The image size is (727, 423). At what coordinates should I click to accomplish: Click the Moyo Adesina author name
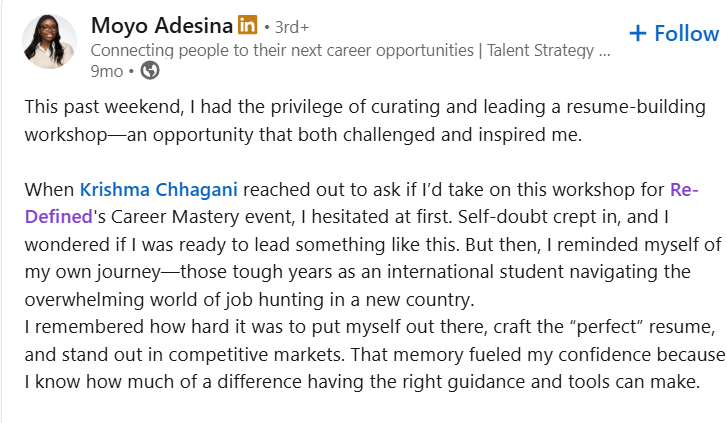point(160,25)
